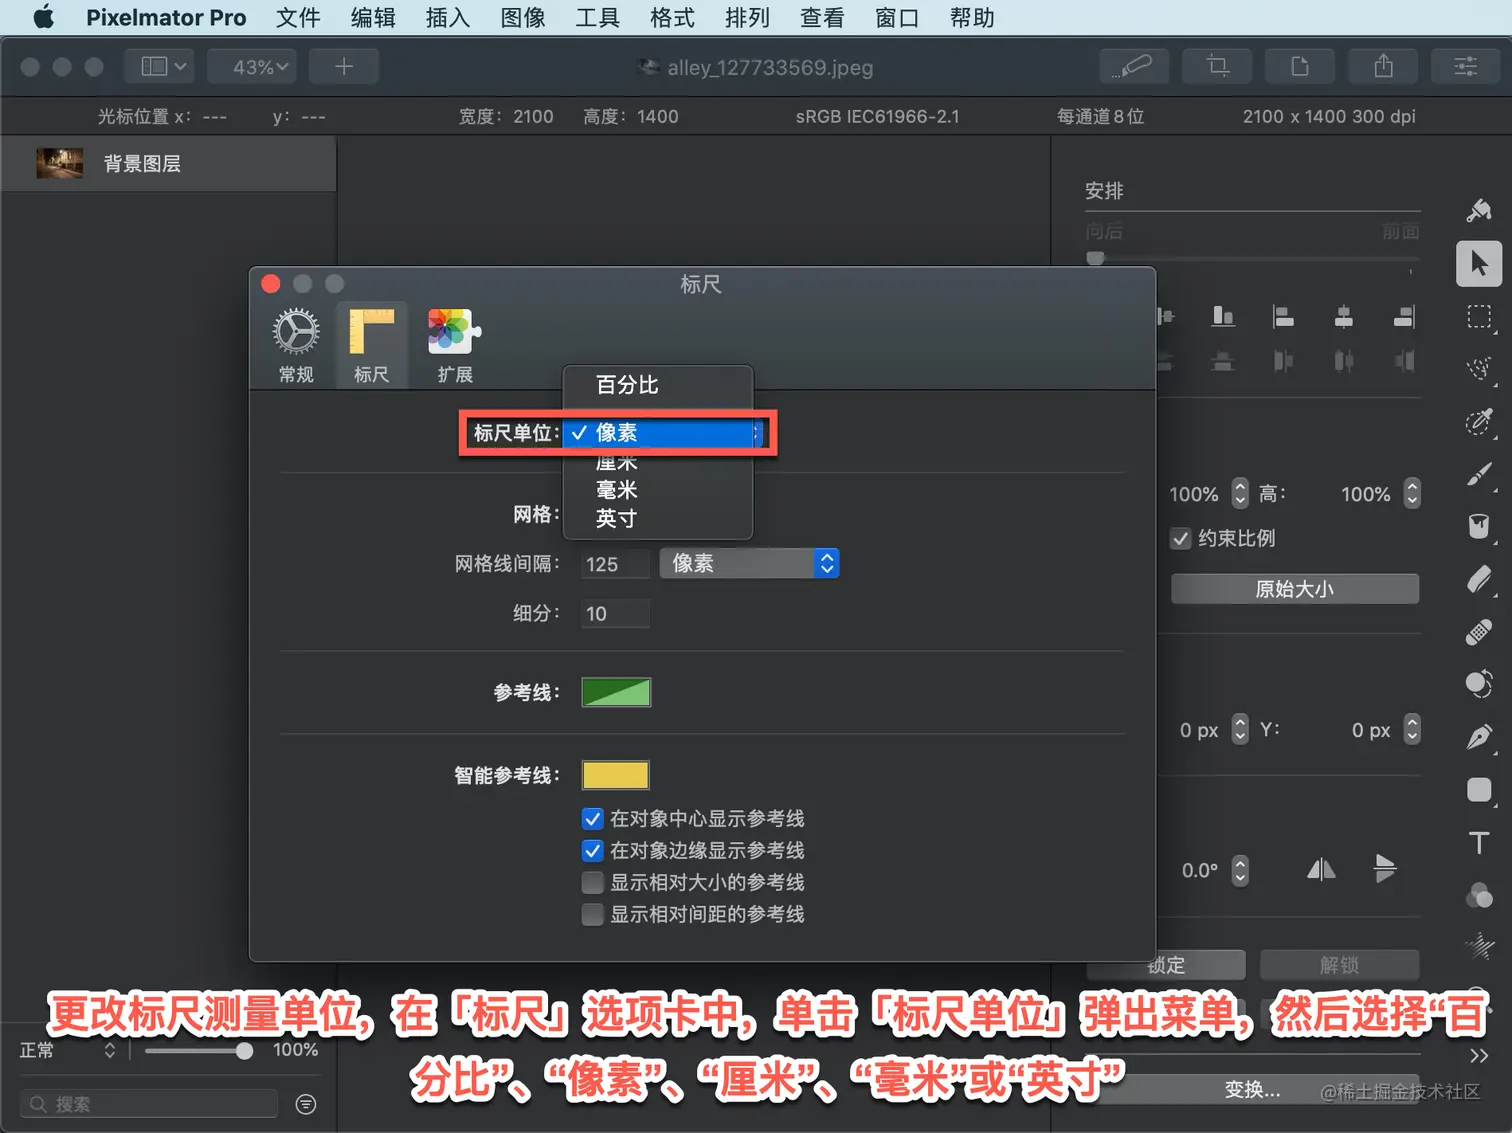Open grid spacing unit 像素 dropdown
The image size is (1512, 1133).
click(x=749, y=563)
